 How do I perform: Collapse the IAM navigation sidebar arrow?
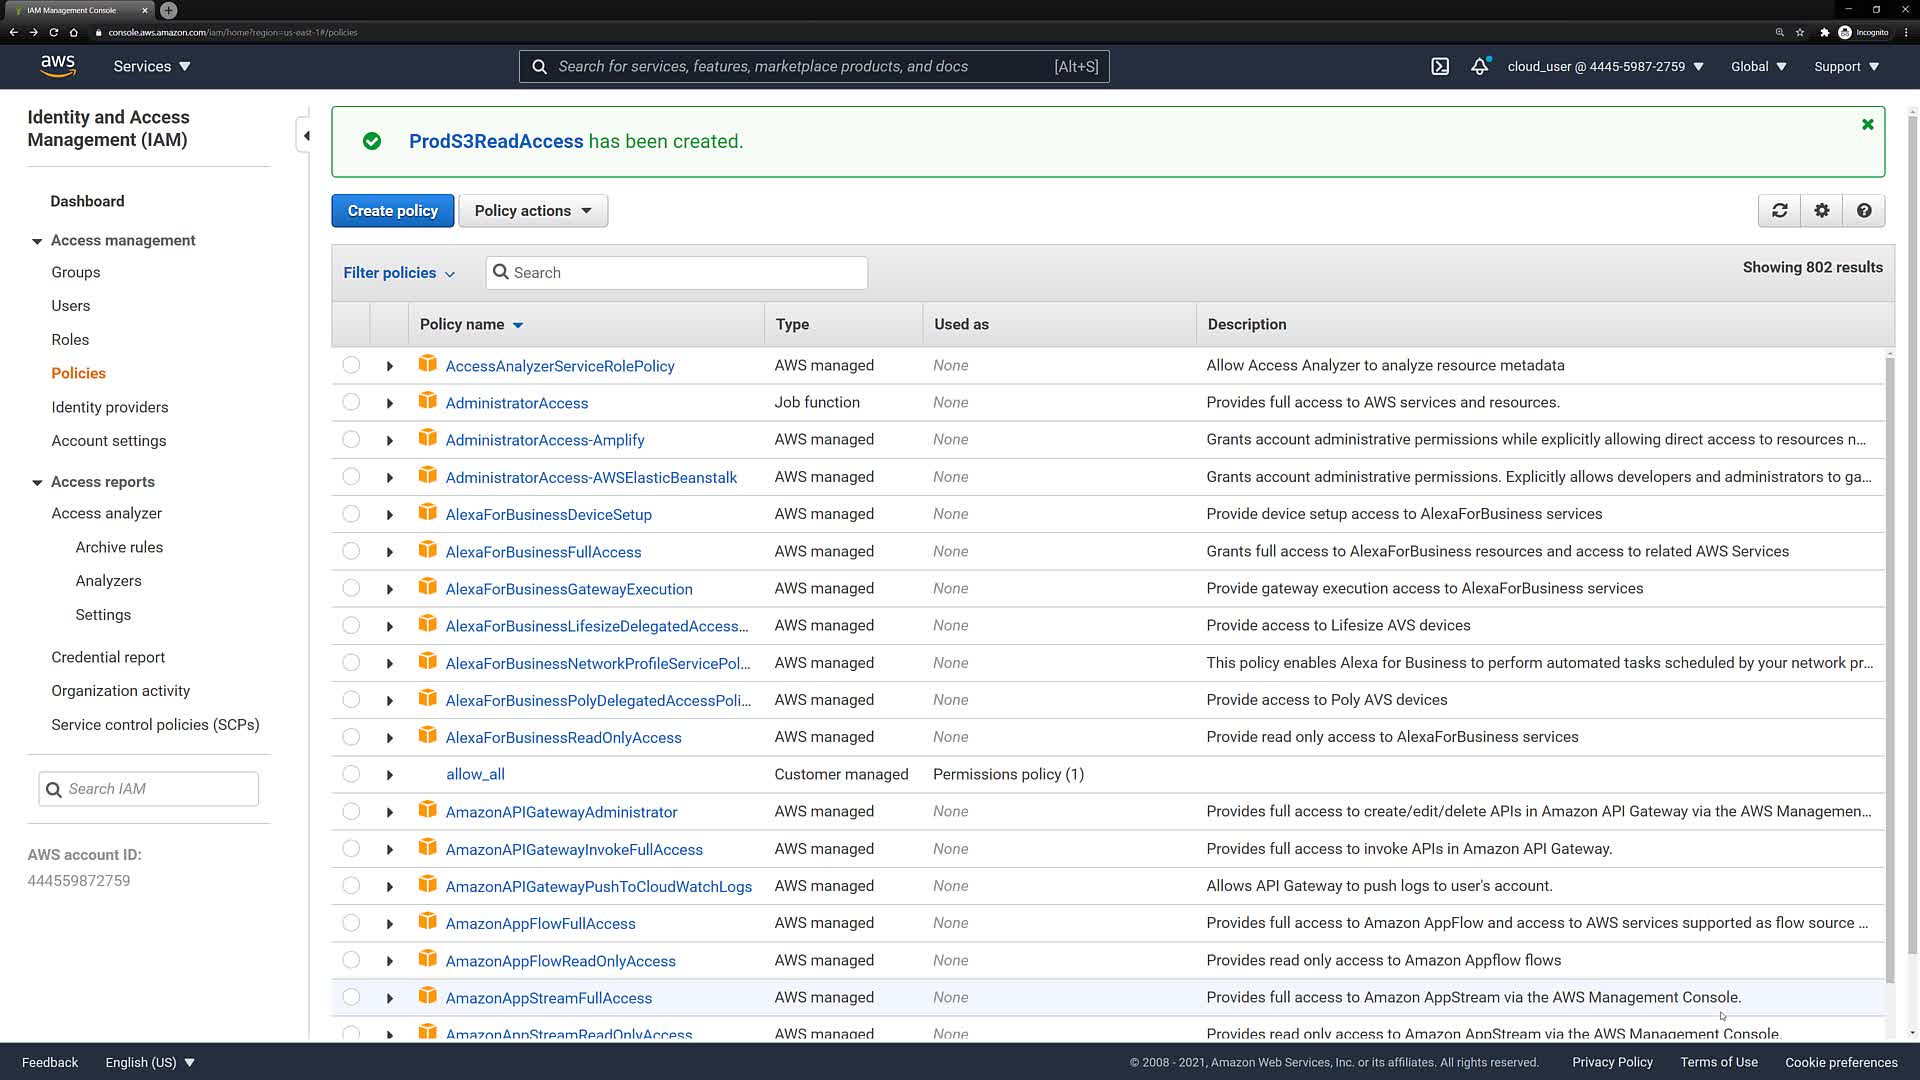point(306,136)
